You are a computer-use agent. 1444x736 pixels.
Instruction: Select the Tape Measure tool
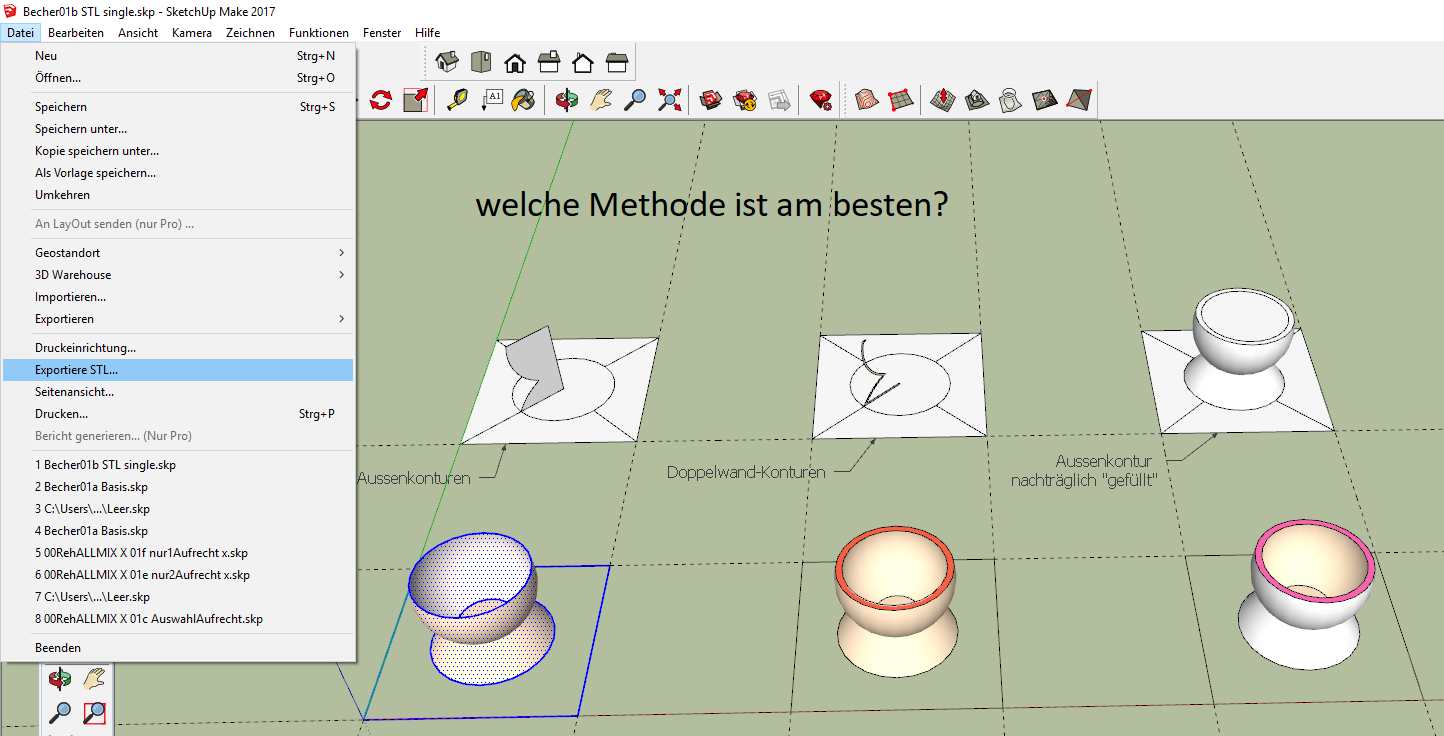tap(457, 100)
